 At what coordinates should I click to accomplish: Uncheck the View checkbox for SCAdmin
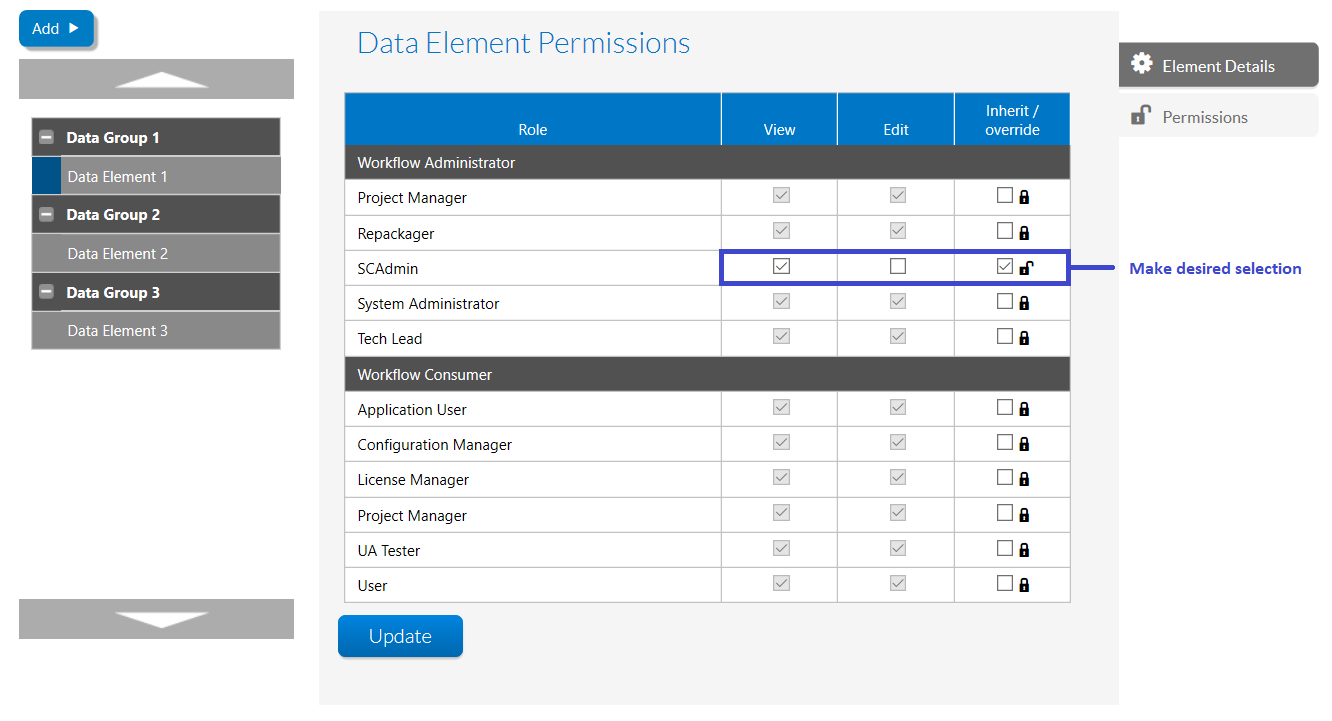point(781,266)
